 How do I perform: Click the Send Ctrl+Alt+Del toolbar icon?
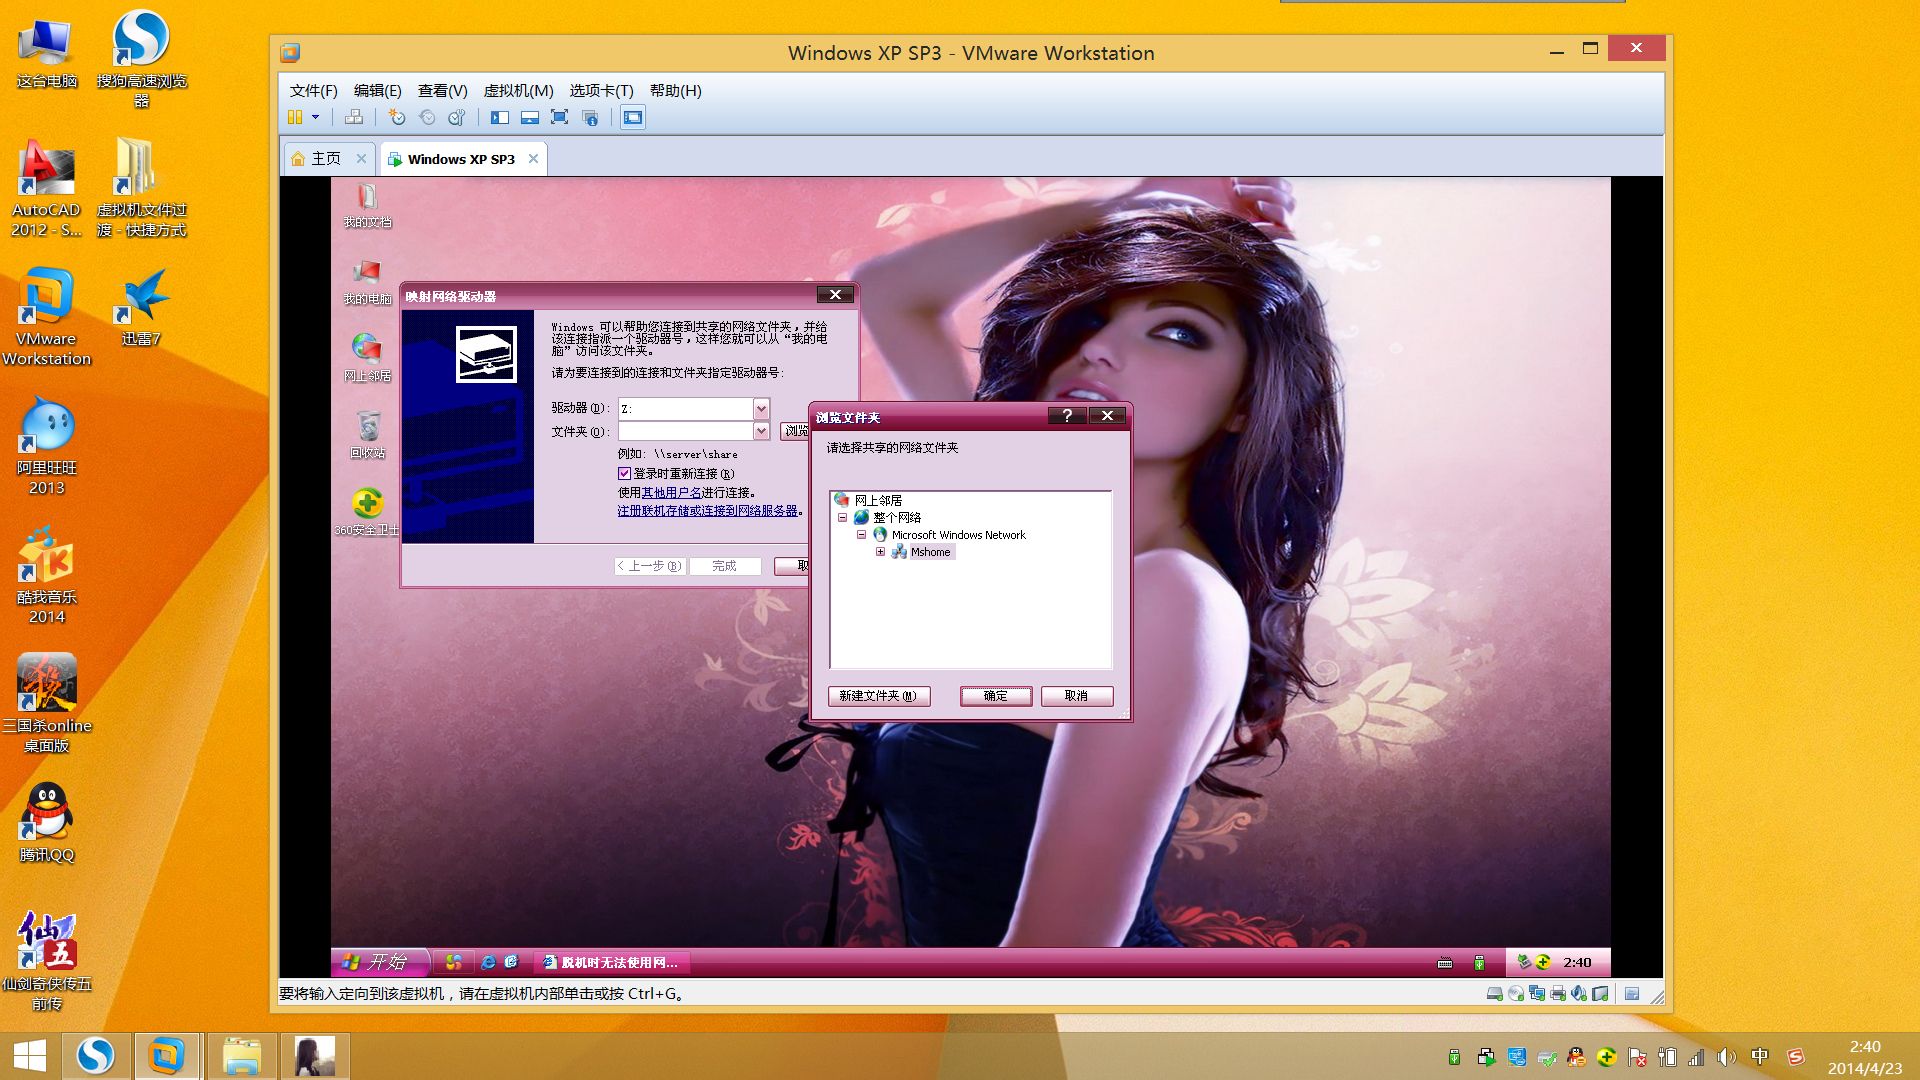[354, 118]
